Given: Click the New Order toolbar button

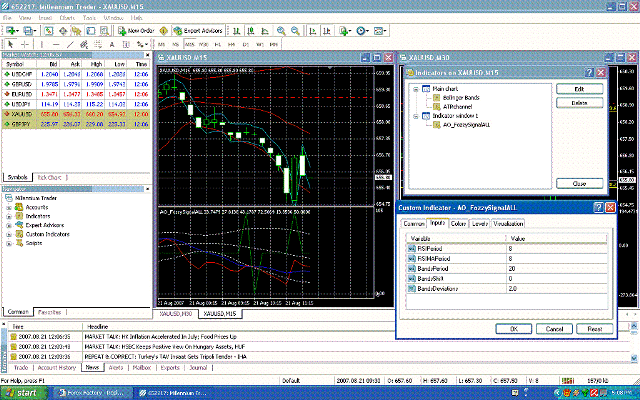Looking at the screenshot, I should pyautogui.click(x=136, y=31).
